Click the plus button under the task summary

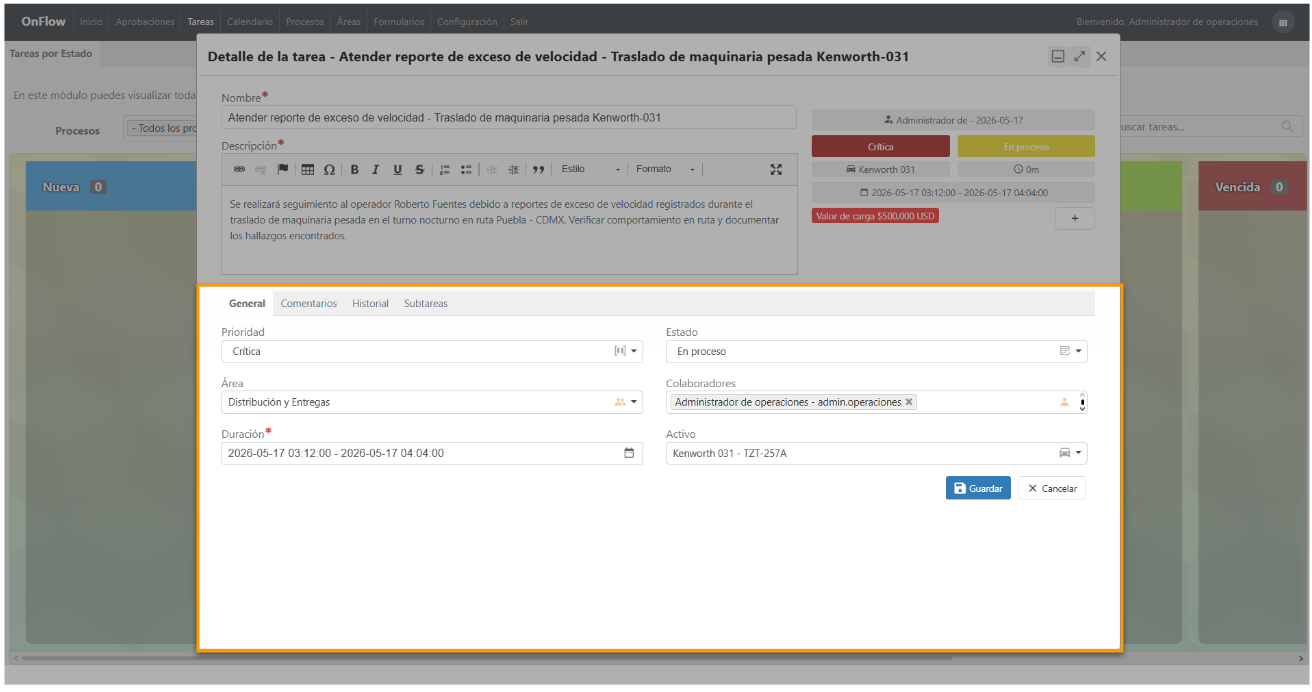coord(1075,219)
